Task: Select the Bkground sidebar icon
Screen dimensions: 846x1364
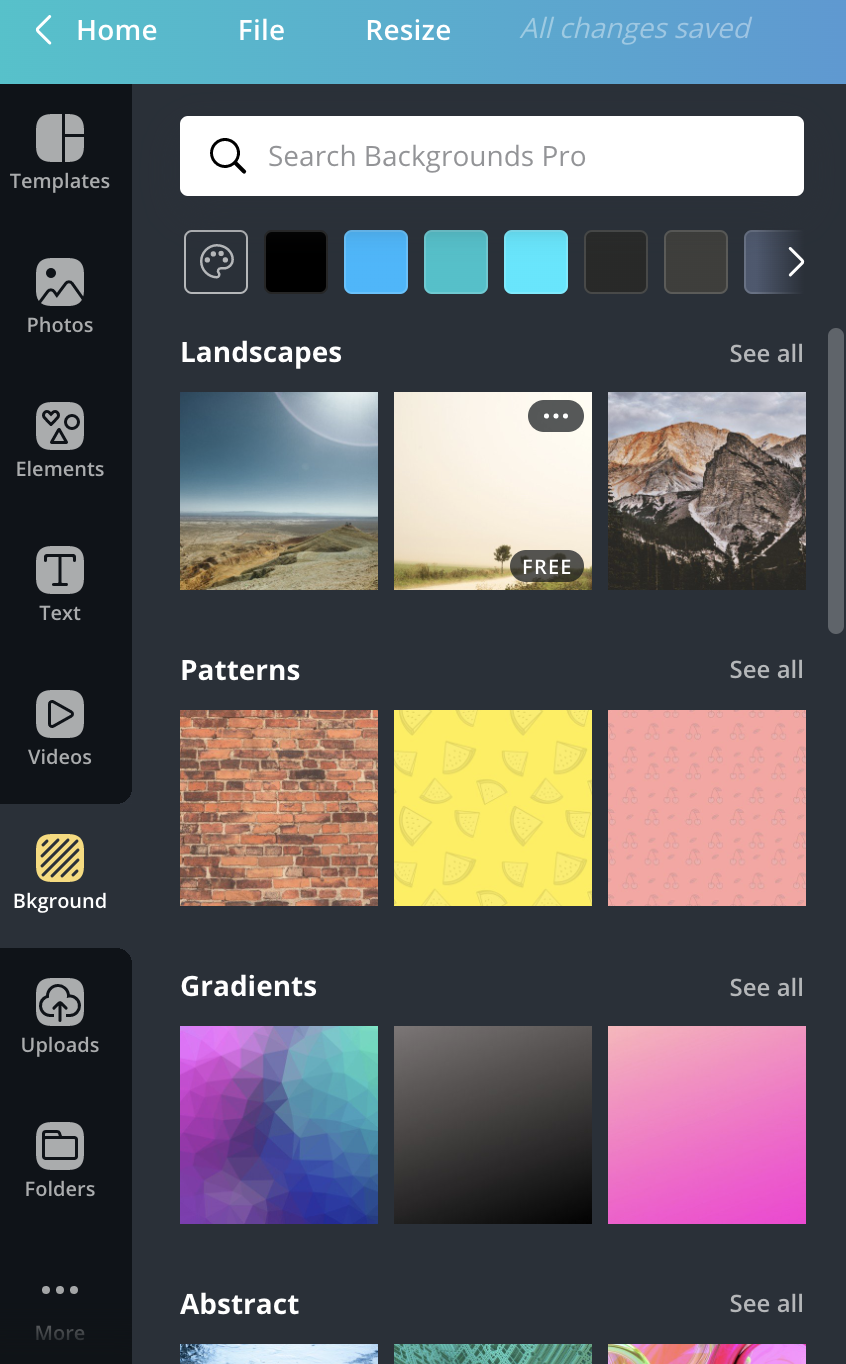Action: click(x=60, y=870)
